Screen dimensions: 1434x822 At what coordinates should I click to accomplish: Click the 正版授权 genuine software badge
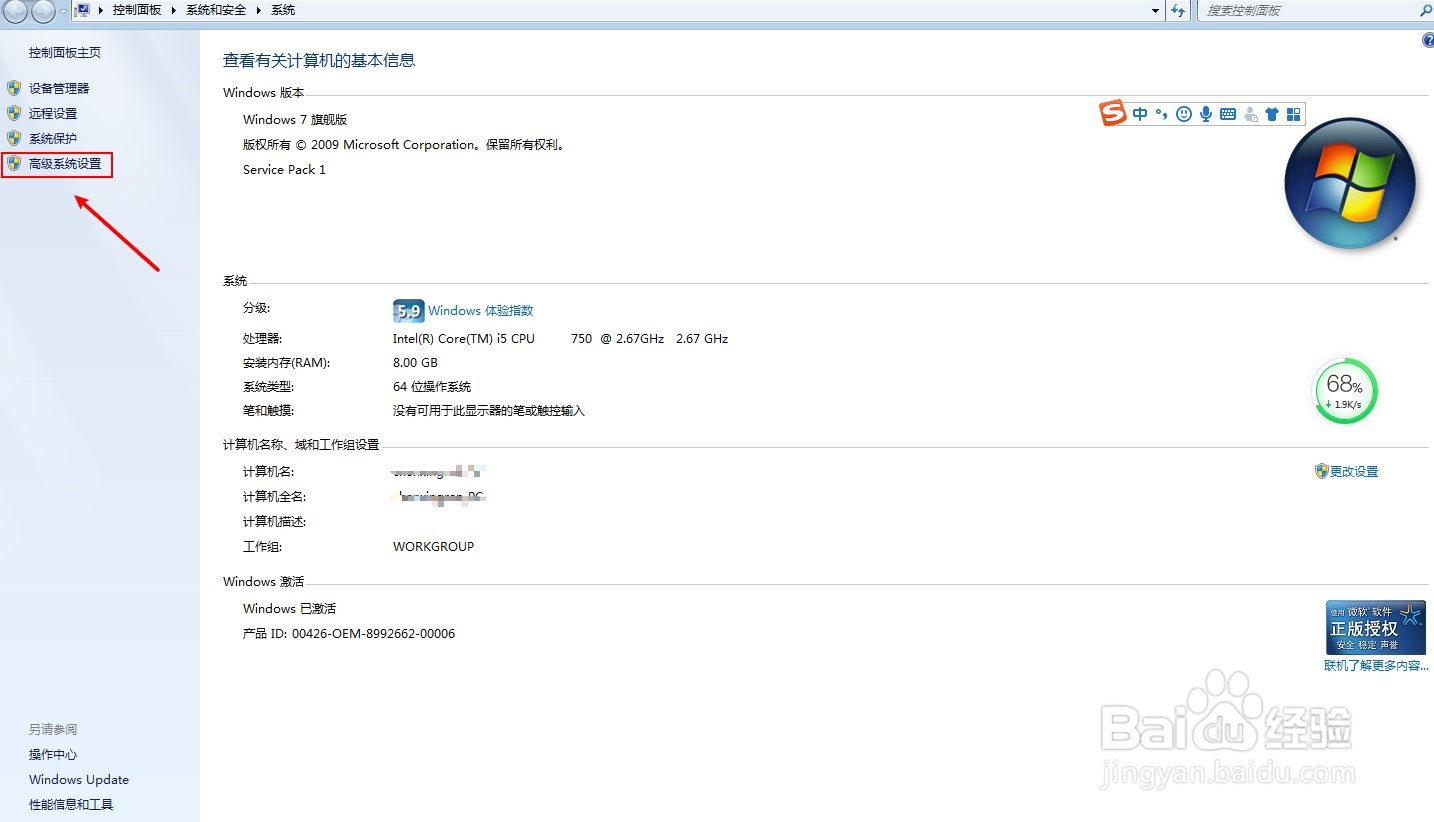coord(1376,627)
